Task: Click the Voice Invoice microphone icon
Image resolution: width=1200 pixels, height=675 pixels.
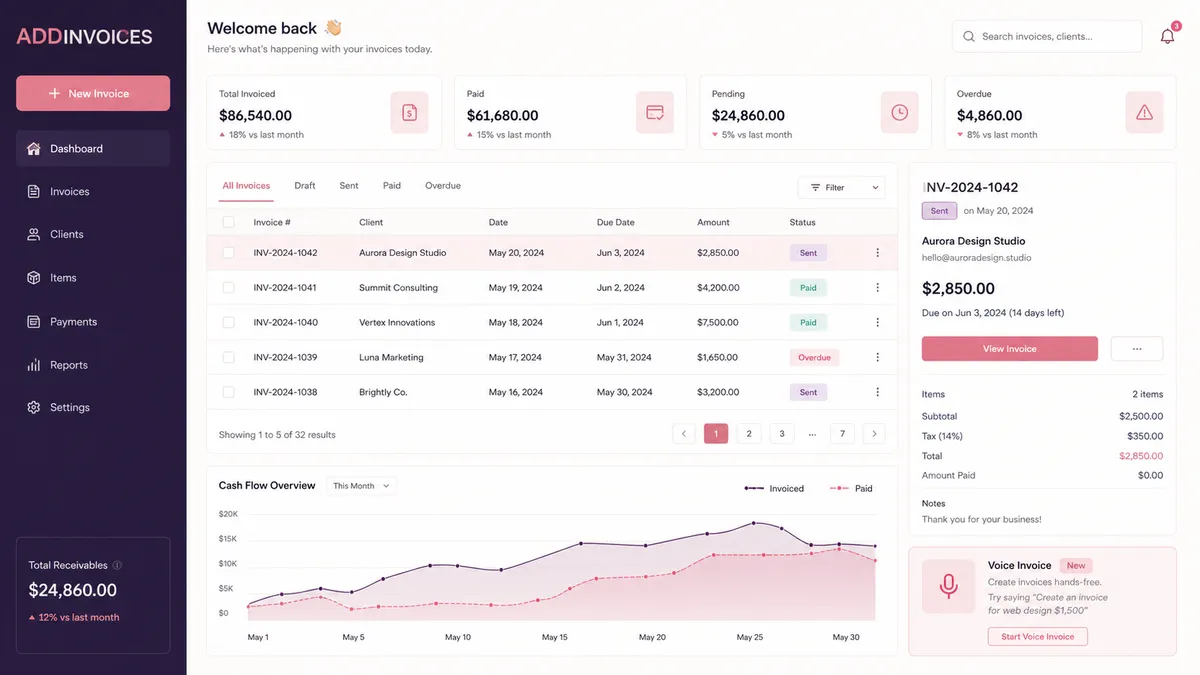Action: [948, 586]
